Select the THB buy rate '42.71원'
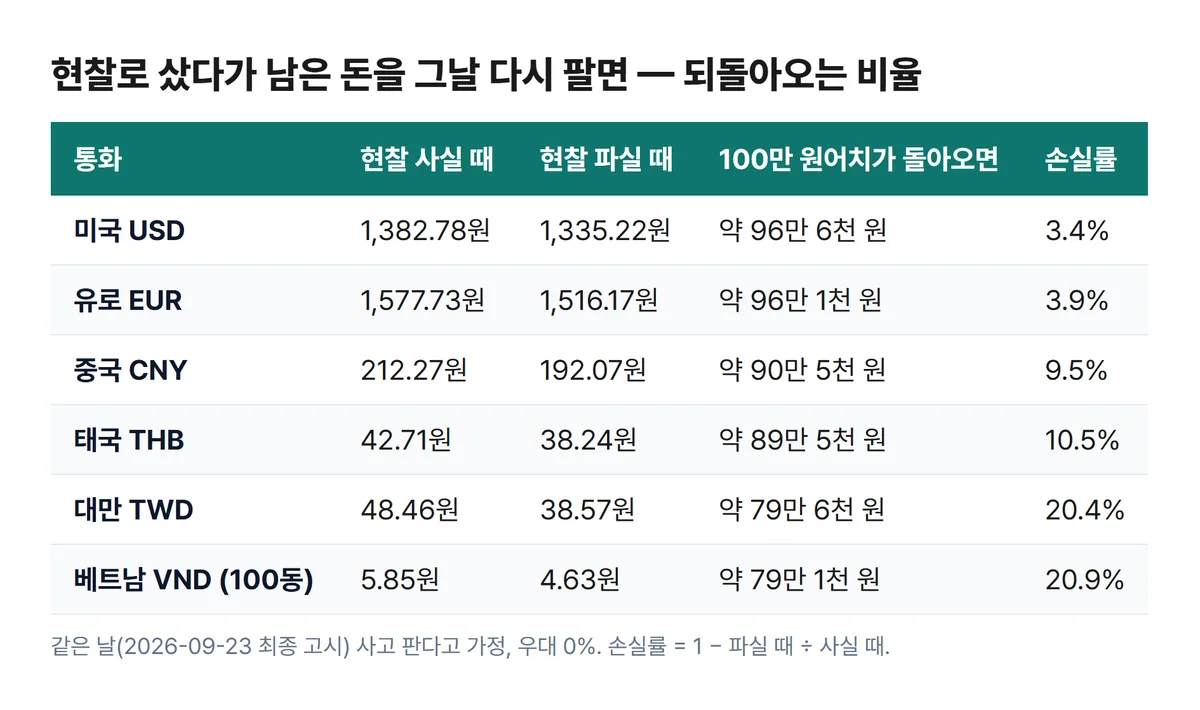 click(406, 440)
